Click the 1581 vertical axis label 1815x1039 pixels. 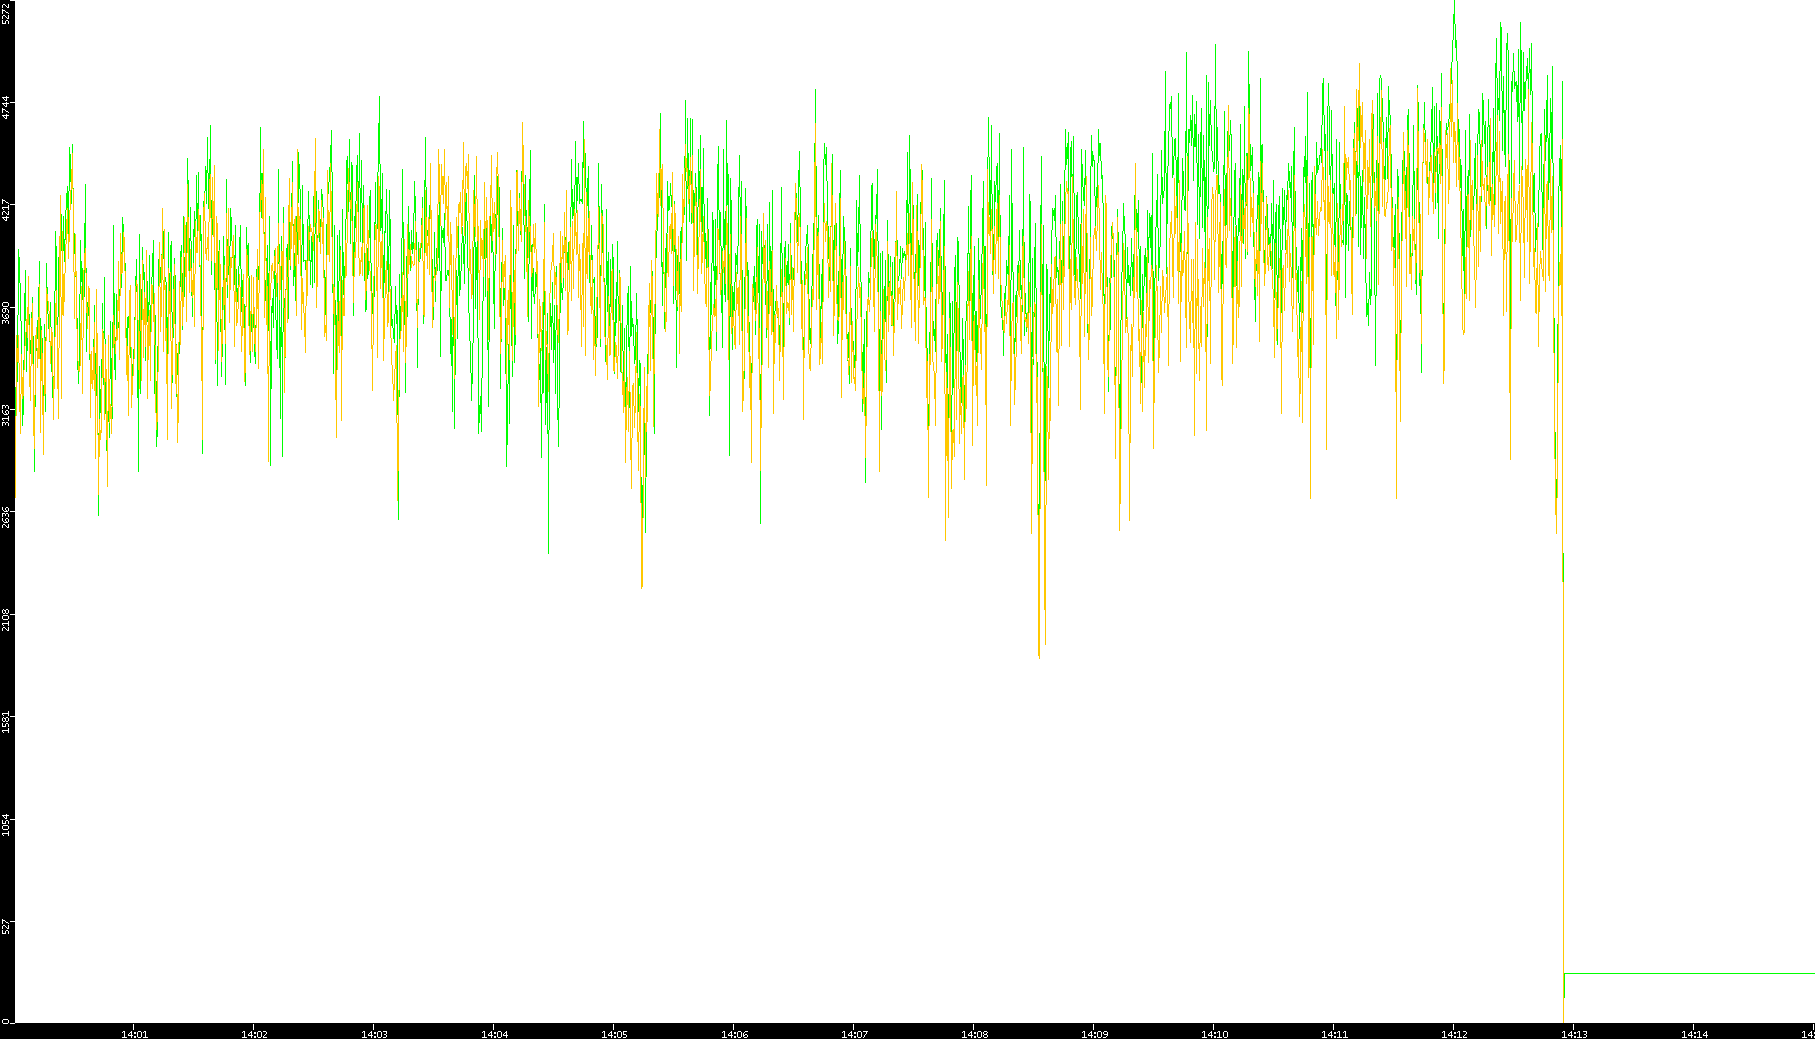(6, 722)
